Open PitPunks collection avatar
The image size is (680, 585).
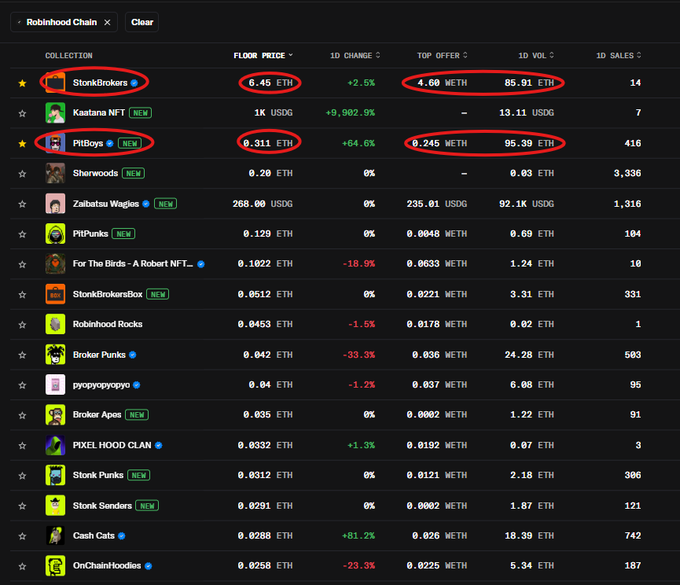pyautogui.click(x=56, y=234)
